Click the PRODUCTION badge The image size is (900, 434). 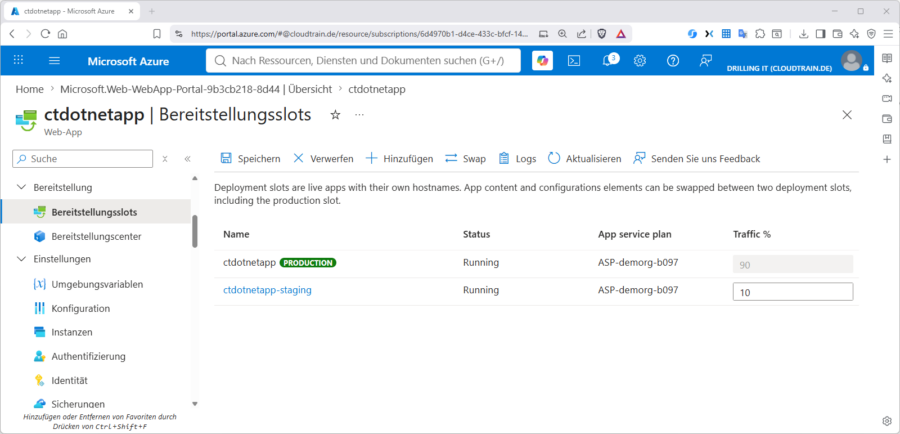pyautogui.click(x=308, y=263)
